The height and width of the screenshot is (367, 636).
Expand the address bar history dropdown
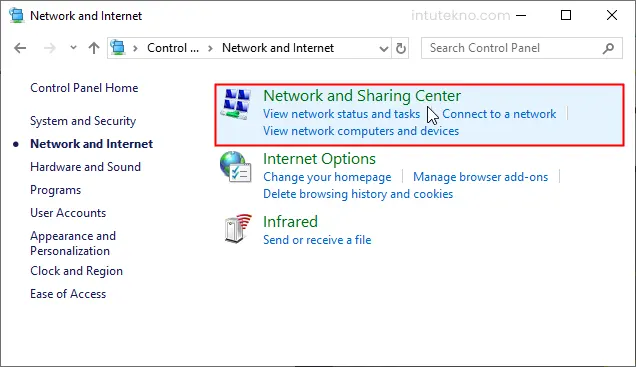[x=383, y=49]
